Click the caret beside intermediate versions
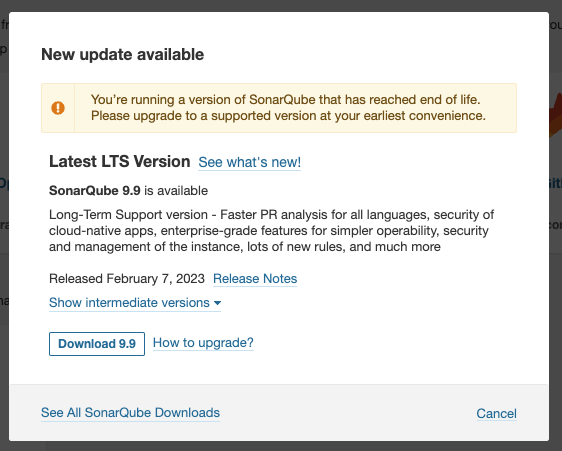This screenshot has width=562, height=451. pos(217,303)
